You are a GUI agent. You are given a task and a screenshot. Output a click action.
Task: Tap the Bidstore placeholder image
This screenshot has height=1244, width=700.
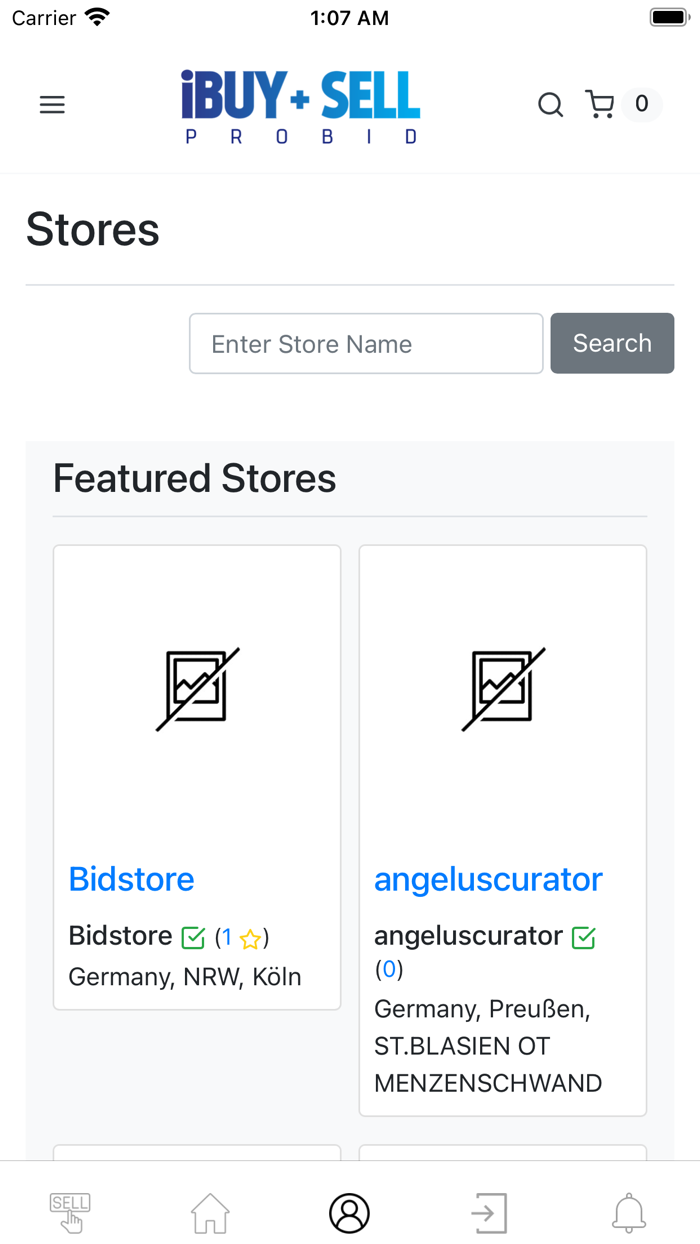(x=197, y=689)
